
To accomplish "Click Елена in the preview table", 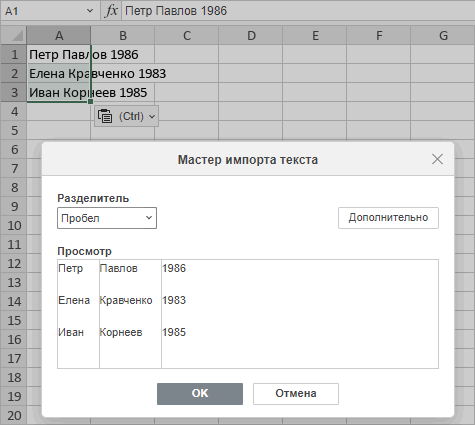I will pyautogui.click(x=74, y=300).
